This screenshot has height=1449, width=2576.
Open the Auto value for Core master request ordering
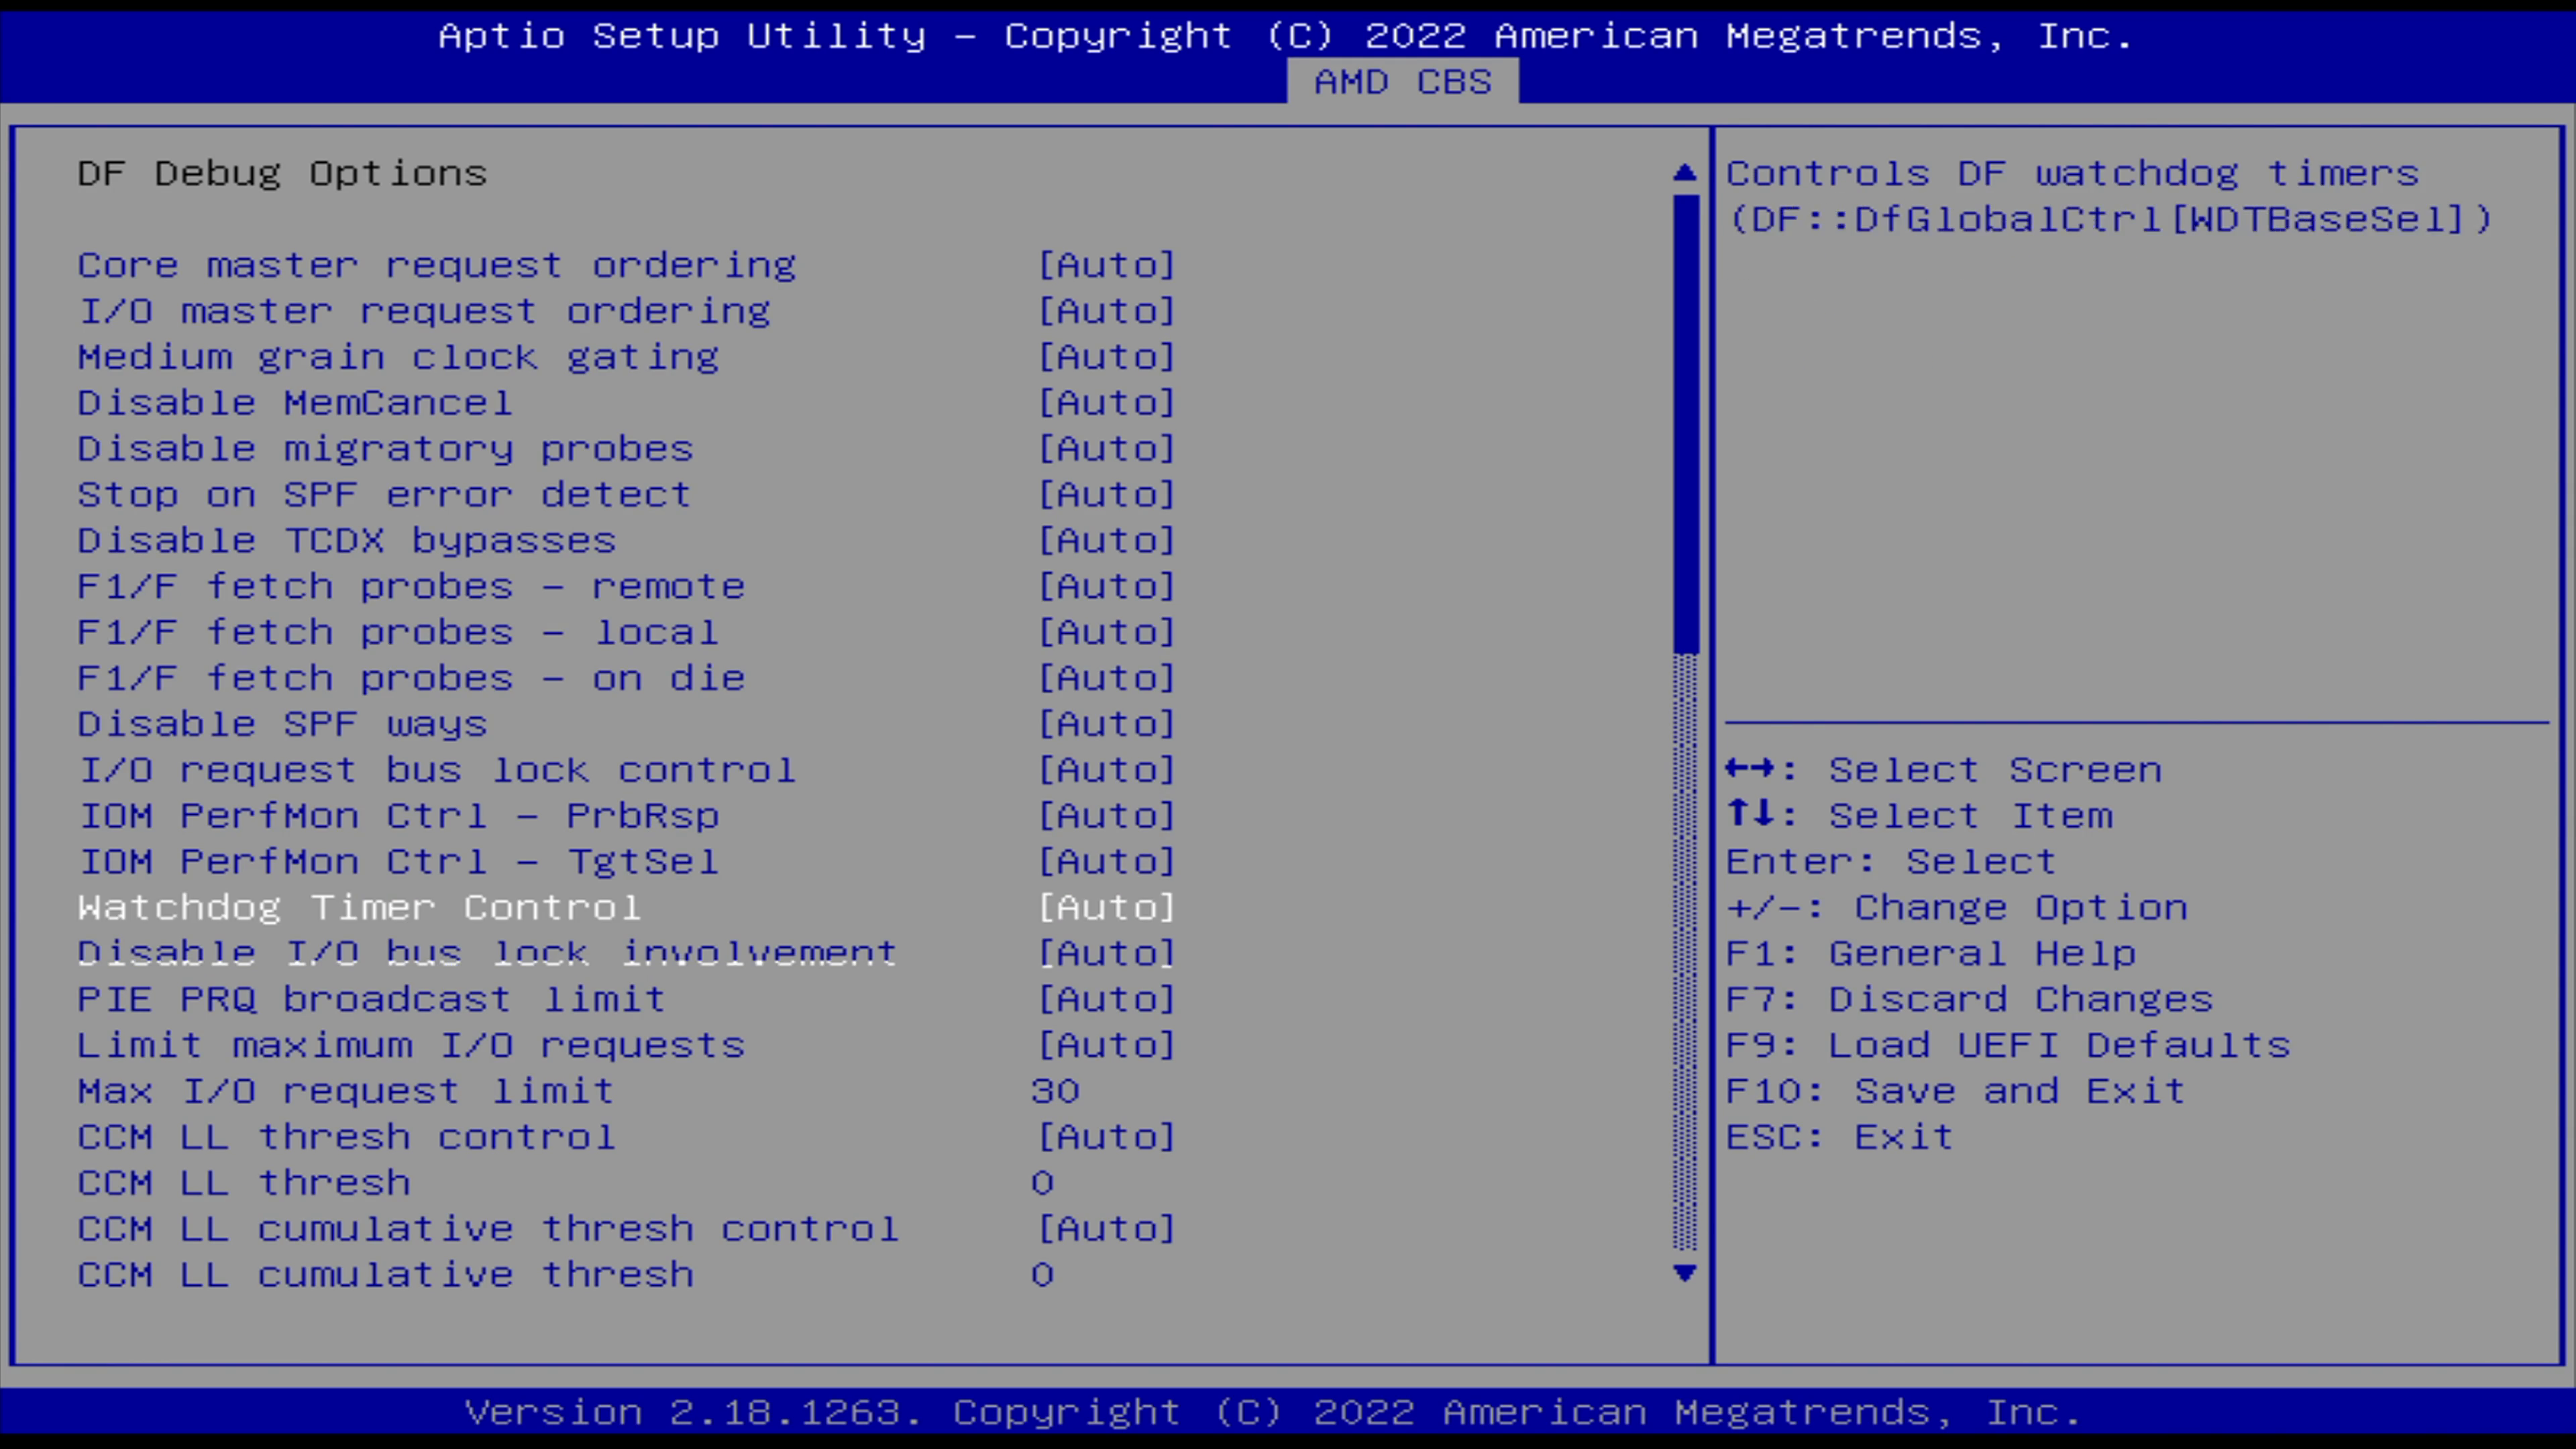1106,265
